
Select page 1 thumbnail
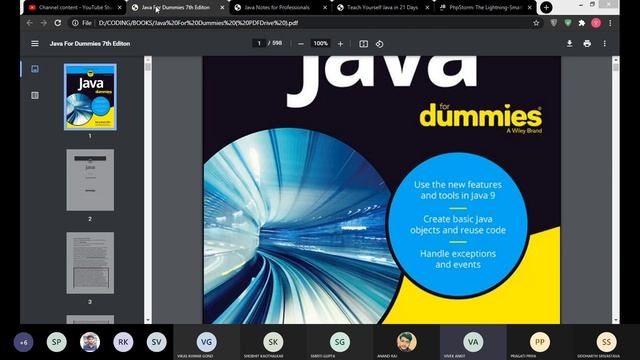tap(90, 97)
